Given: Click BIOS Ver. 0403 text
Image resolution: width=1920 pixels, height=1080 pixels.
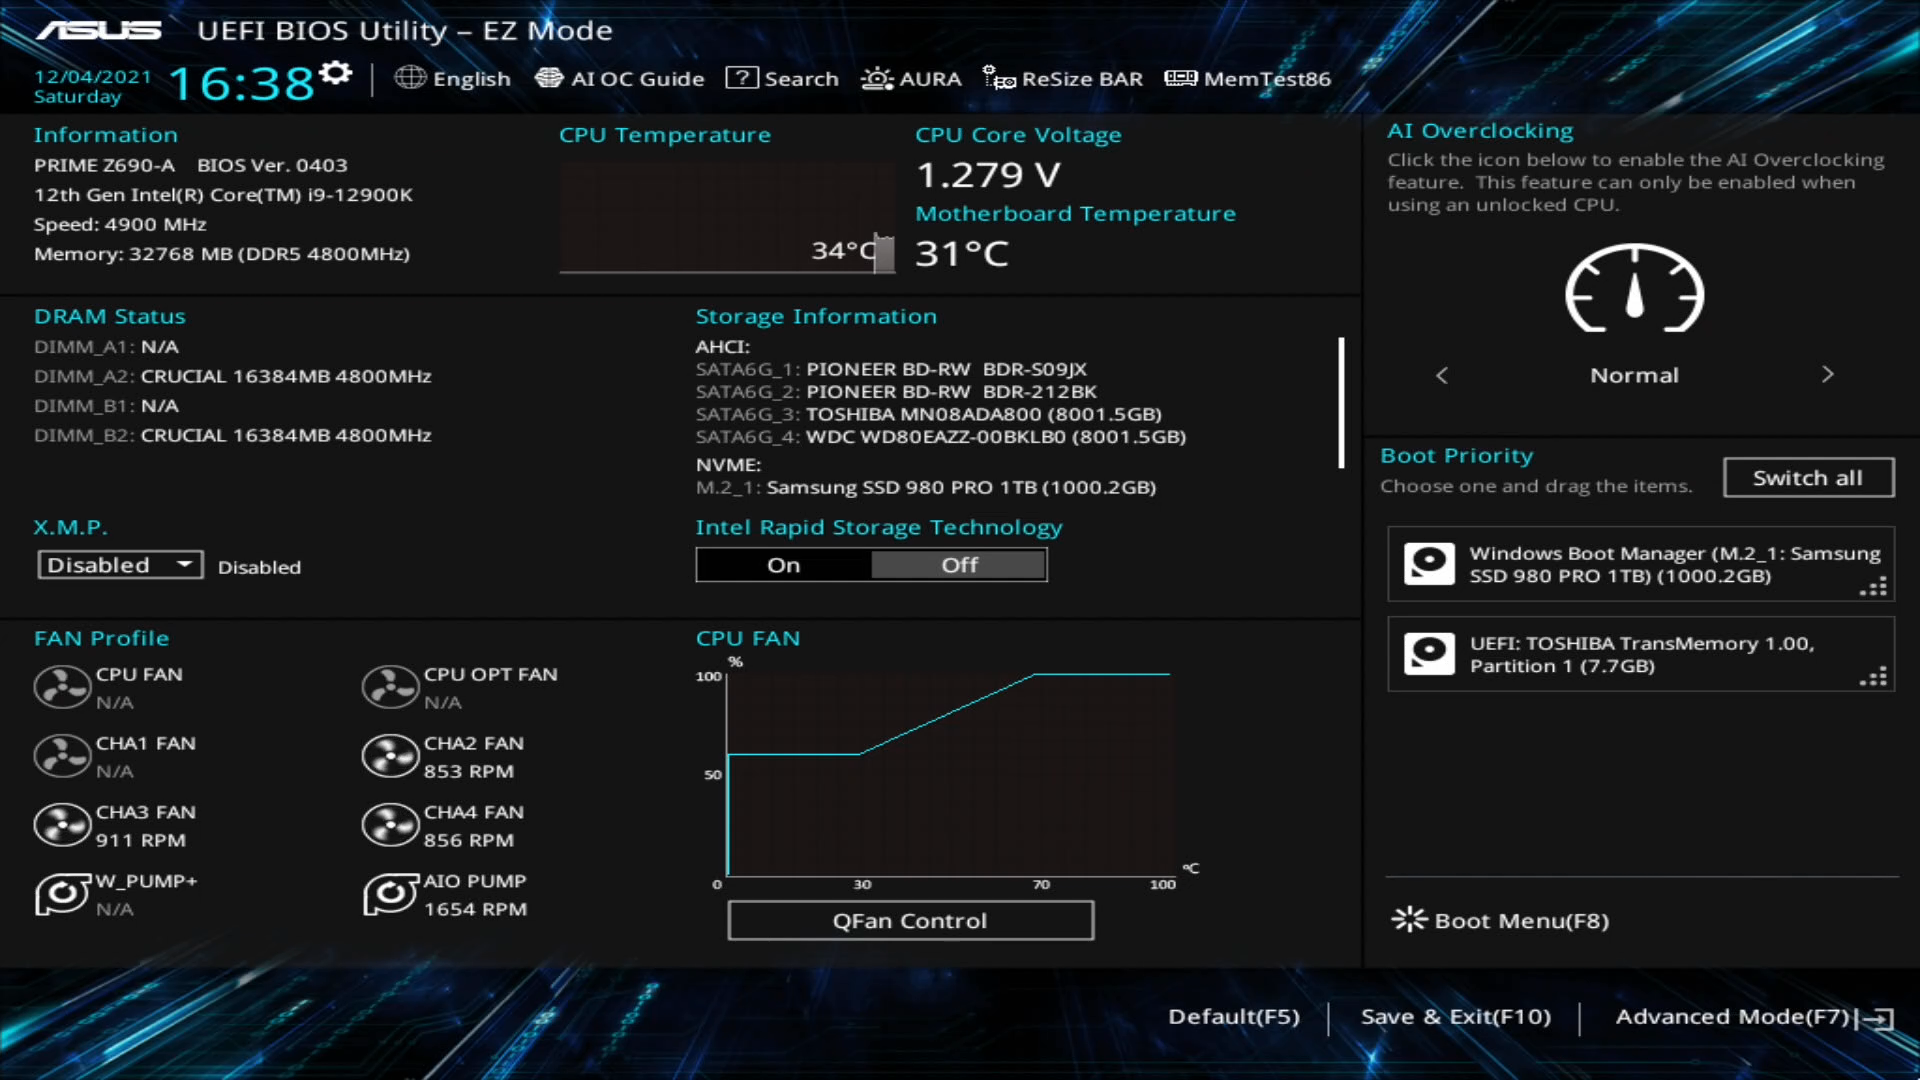Looking at the screenshot, I should [272, 165].
